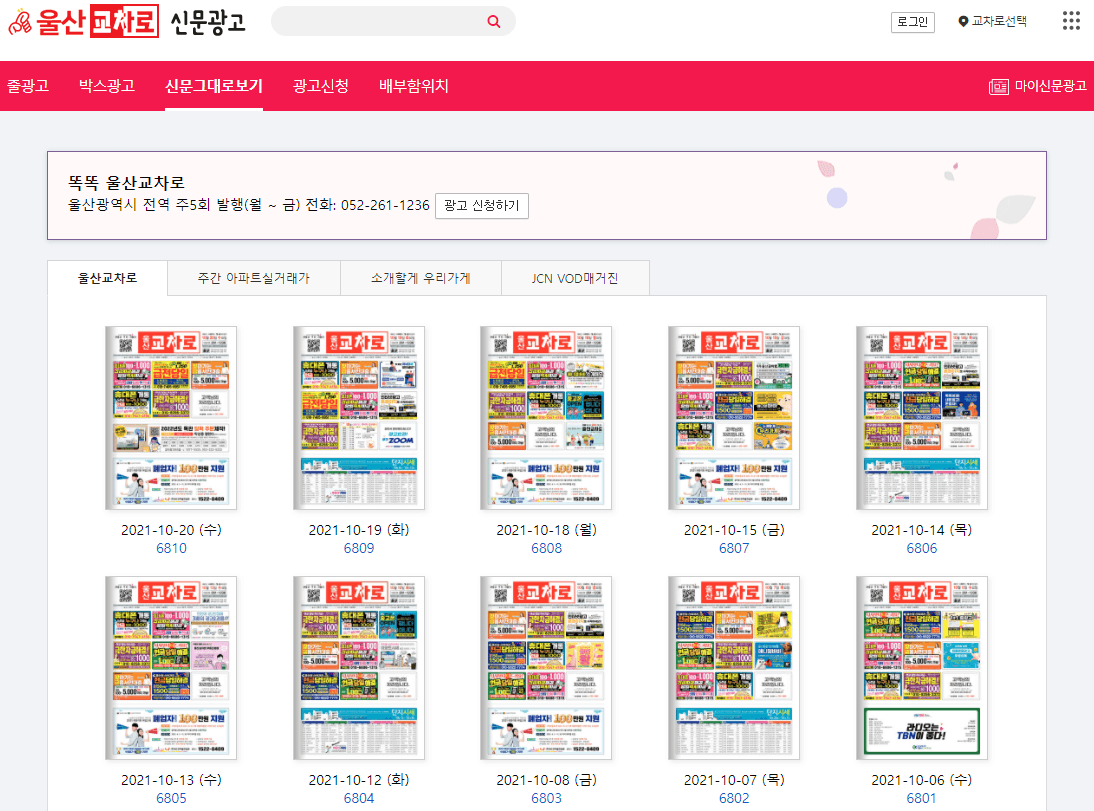Select the 박스광고 menu item

click(x=105, y=86)
